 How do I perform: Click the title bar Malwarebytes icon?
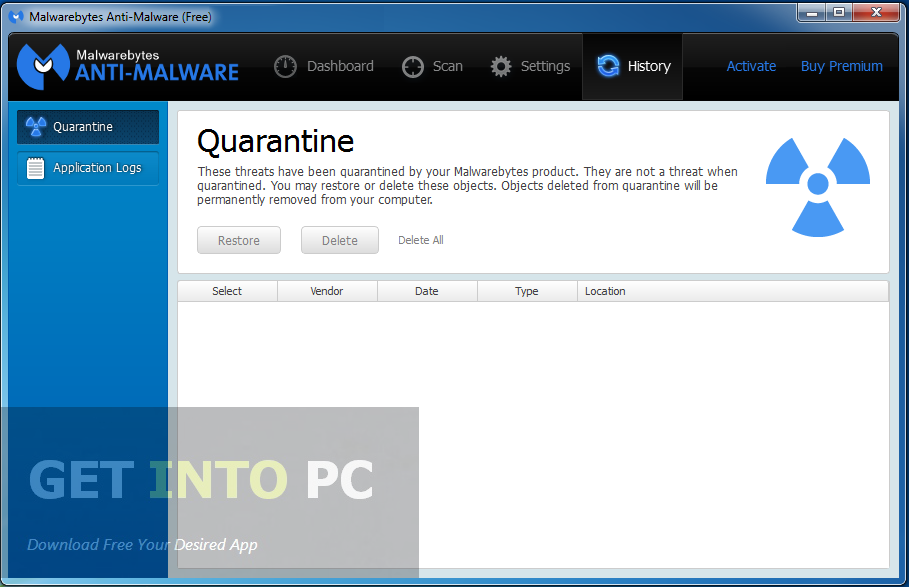coord(16,17)
